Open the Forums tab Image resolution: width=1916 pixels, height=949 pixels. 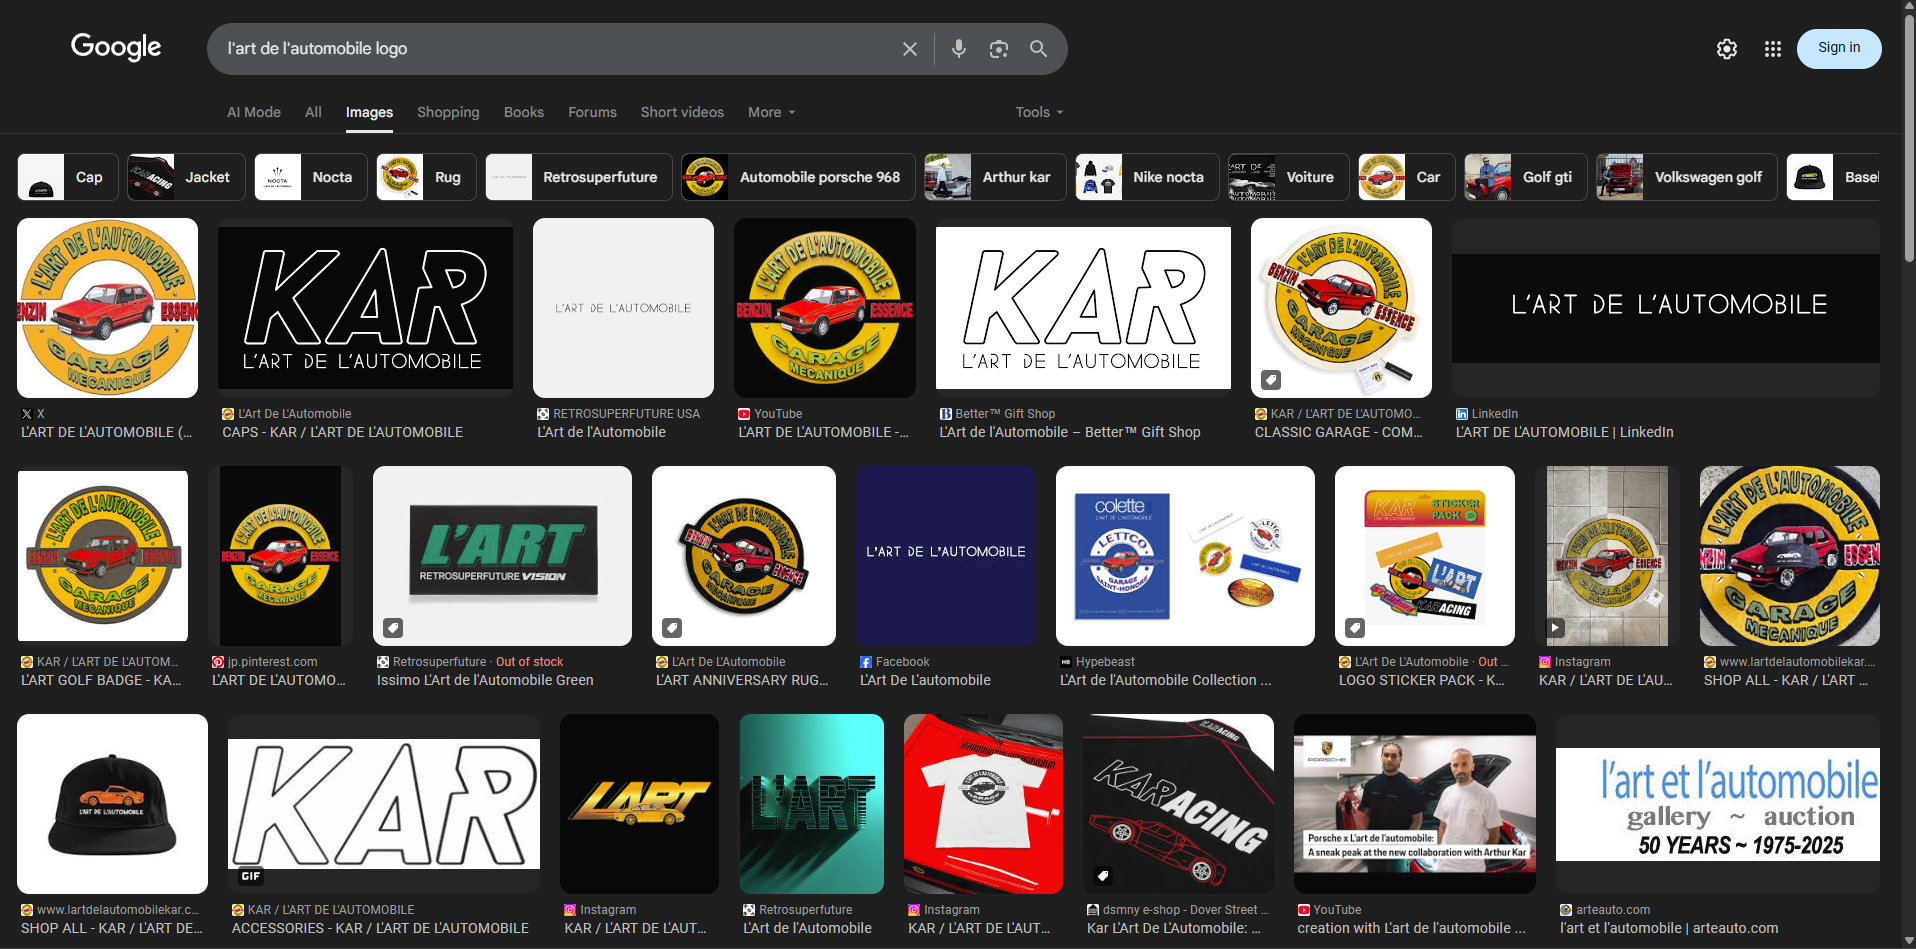(592, 112)
